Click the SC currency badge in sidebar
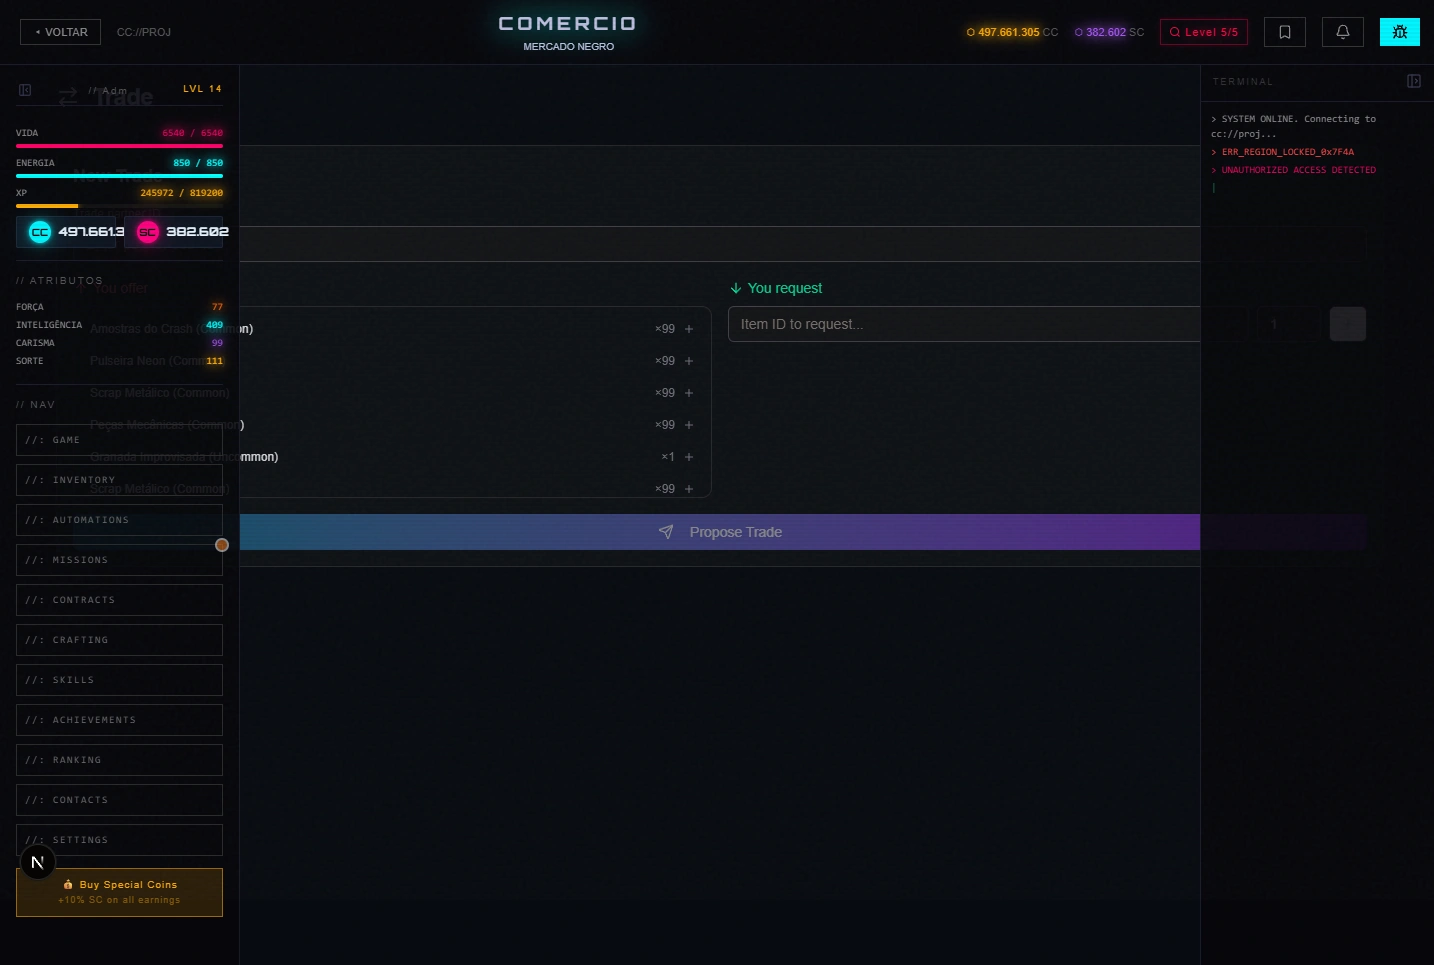The width and height of the screenshot is (1434, 965). (174, 232)
